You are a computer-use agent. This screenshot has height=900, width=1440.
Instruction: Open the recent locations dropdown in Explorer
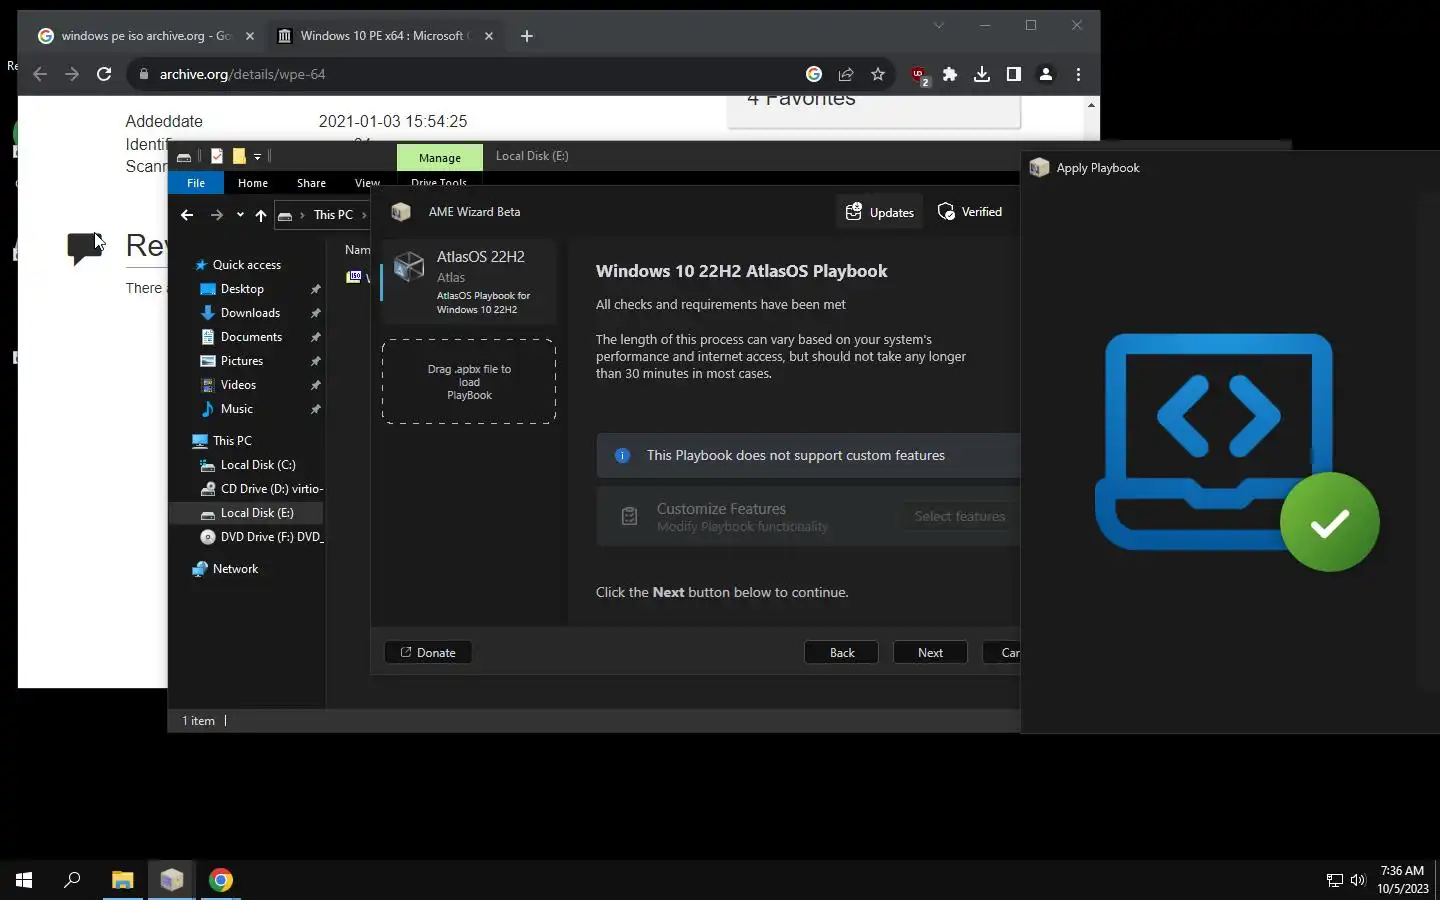click(240, 215)
